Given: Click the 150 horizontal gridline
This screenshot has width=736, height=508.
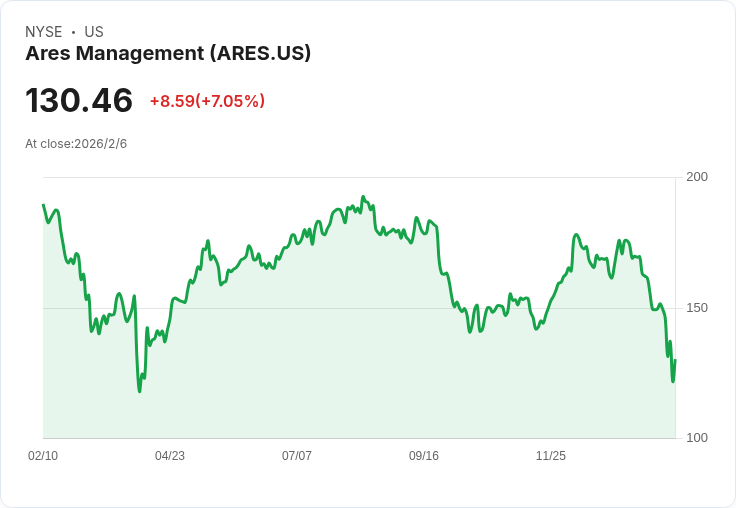Looking at the screenshot, I should click(x=359, y=308).
